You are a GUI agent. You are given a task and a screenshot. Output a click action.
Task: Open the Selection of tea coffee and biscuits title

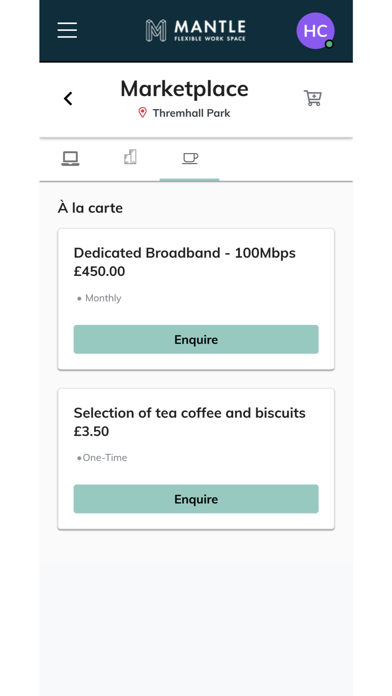(x=190, y=413)
